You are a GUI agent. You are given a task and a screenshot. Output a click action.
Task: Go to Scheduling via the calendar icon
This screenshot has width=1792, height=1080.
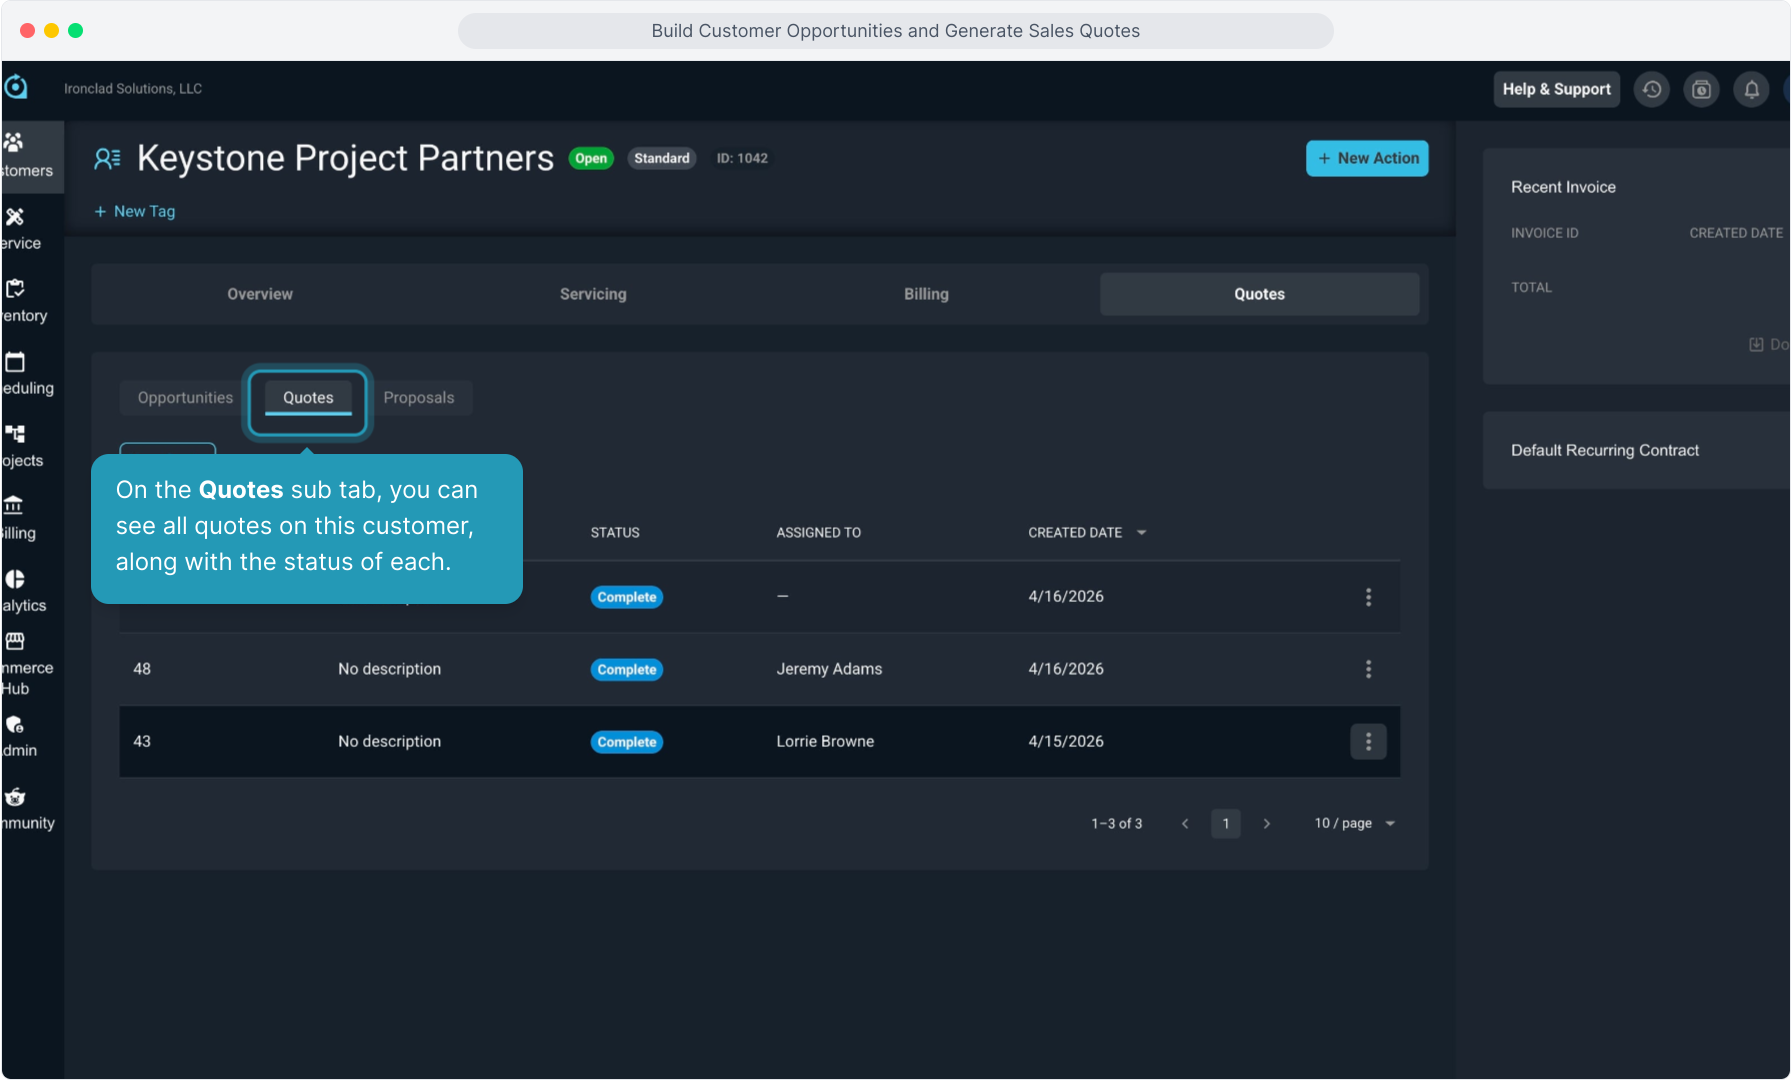(16, 362)
